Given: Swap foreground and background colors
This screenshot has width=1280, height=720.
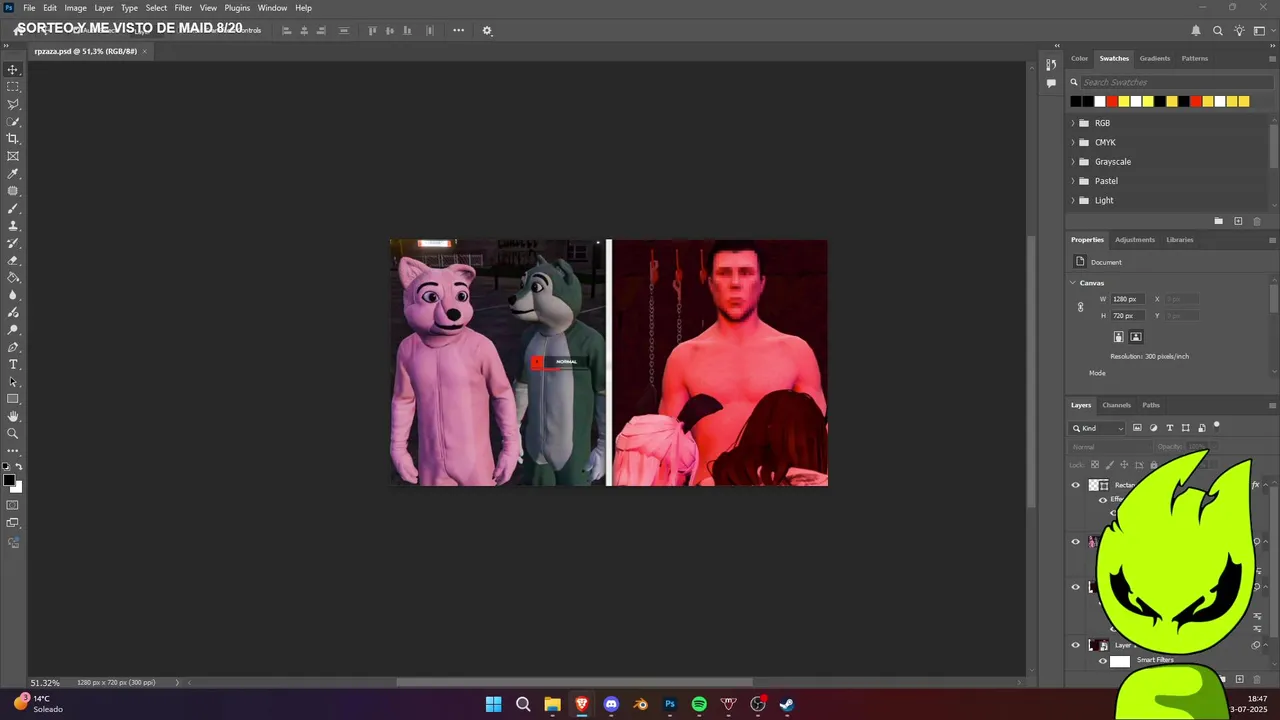Looking at the screenshot, I should [18, 467].
